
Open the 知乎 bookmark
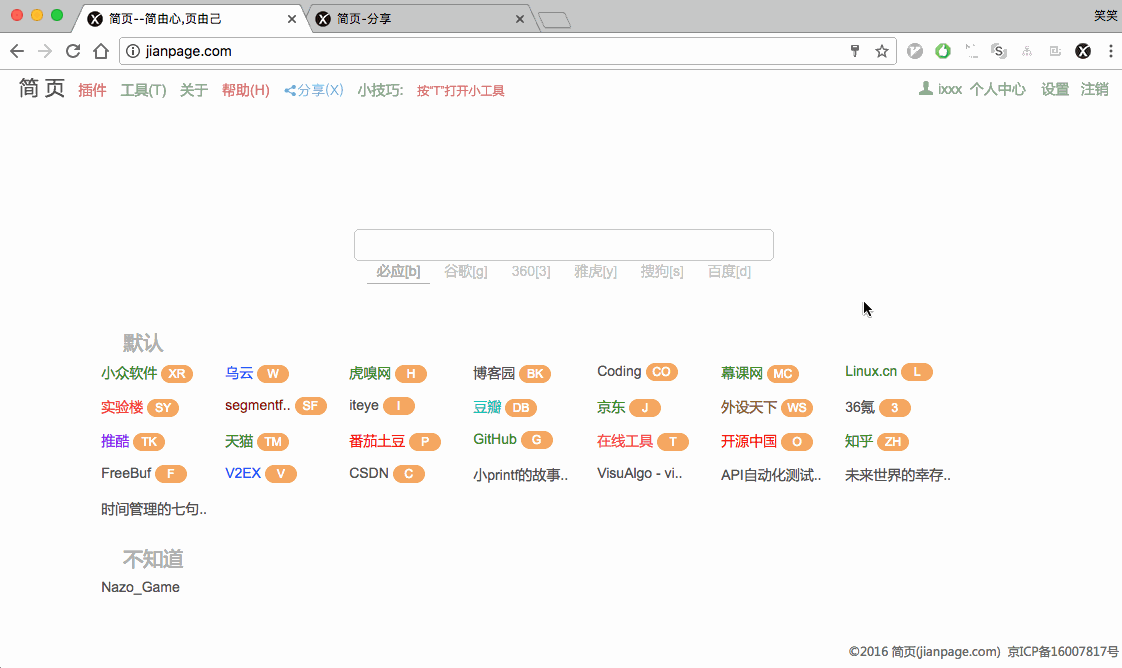tap(859, 441)
